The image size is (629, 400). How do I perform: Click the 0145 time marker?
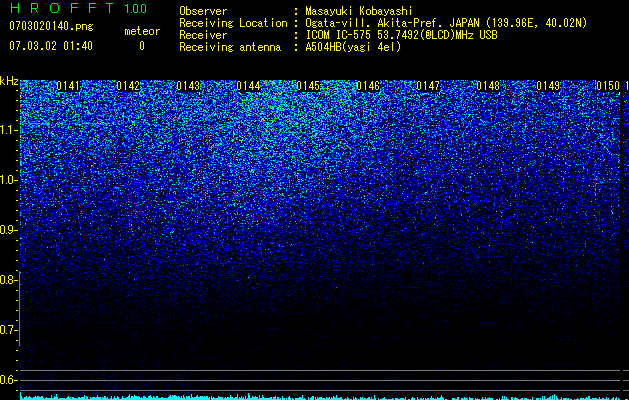(x=308, y=86)
